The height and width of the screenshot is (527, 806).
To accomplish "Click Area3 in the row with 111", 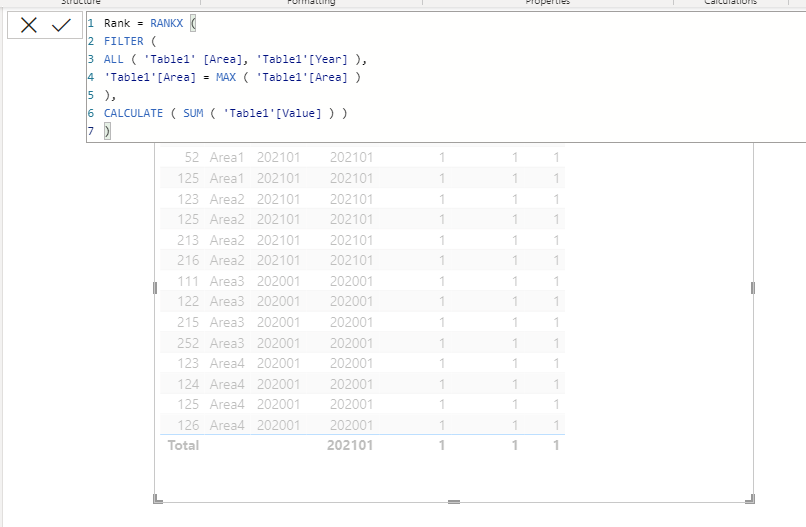I will pos(227,281).
